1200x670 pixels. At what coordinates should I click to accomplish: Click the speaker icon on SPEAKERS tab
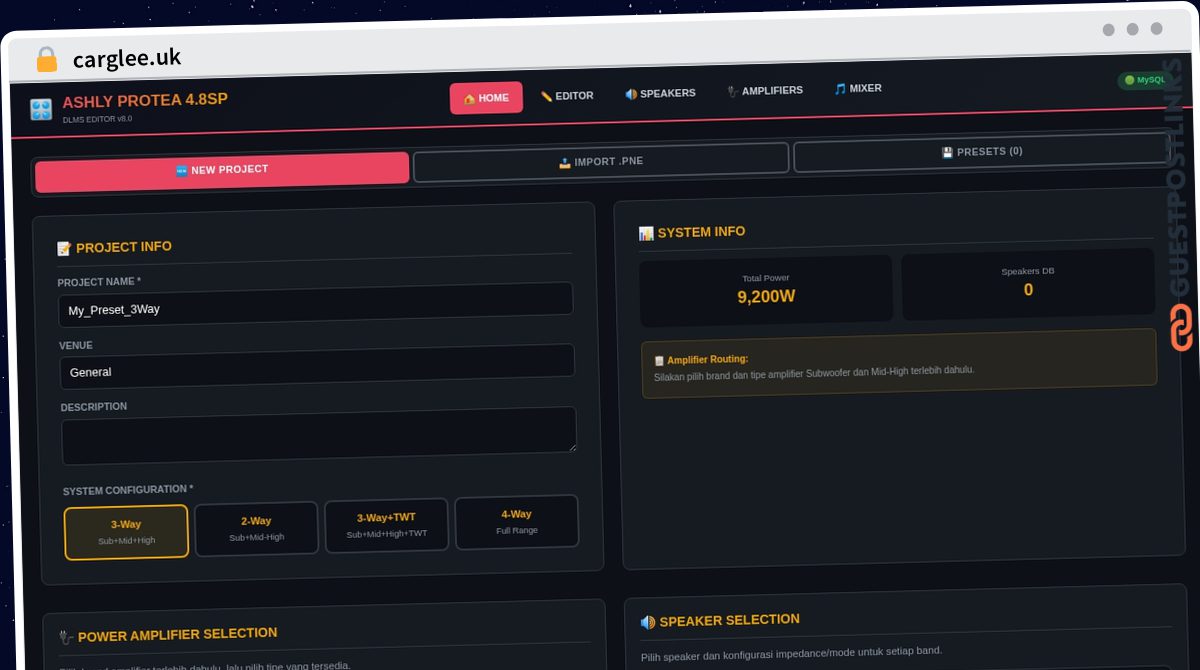click(x=631, y=95)
